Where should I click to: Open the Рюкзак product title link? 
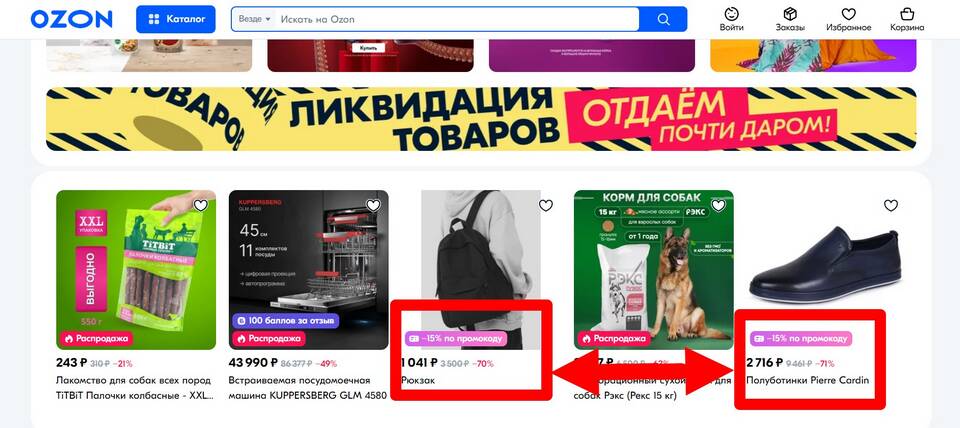point(418,380)
